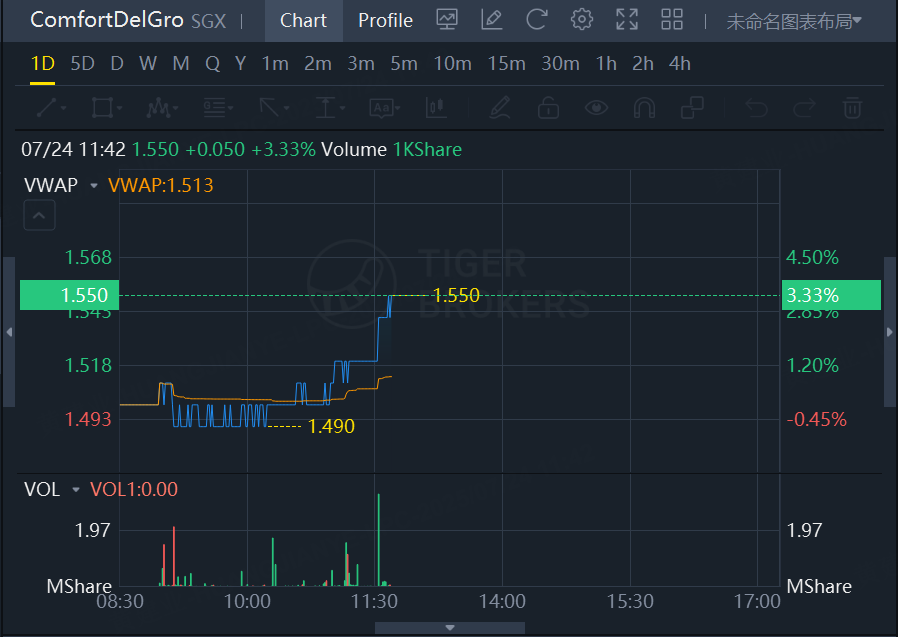Switch to the 15m interval
The height and width of the screenshot is (637, 898).
click(506, 64)
